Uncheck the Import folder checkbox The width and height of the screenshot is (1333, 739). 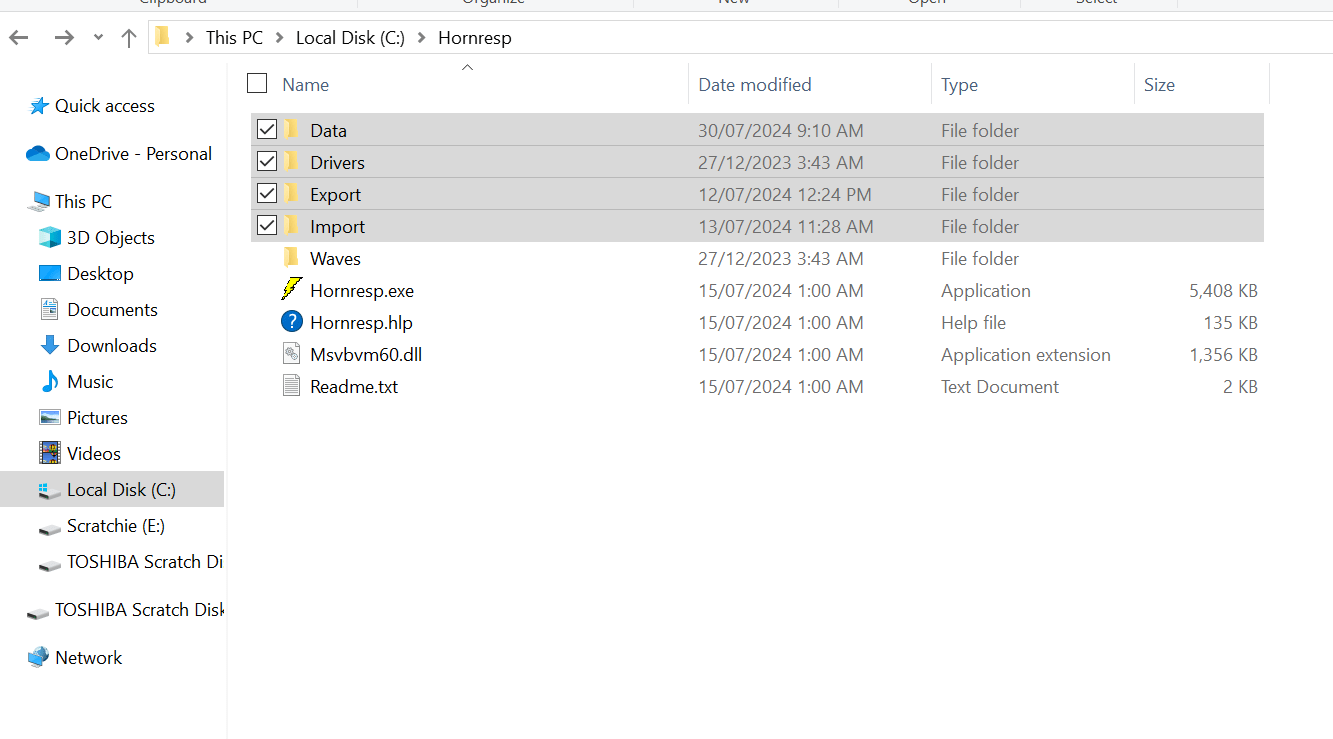(x=267, y=225)
